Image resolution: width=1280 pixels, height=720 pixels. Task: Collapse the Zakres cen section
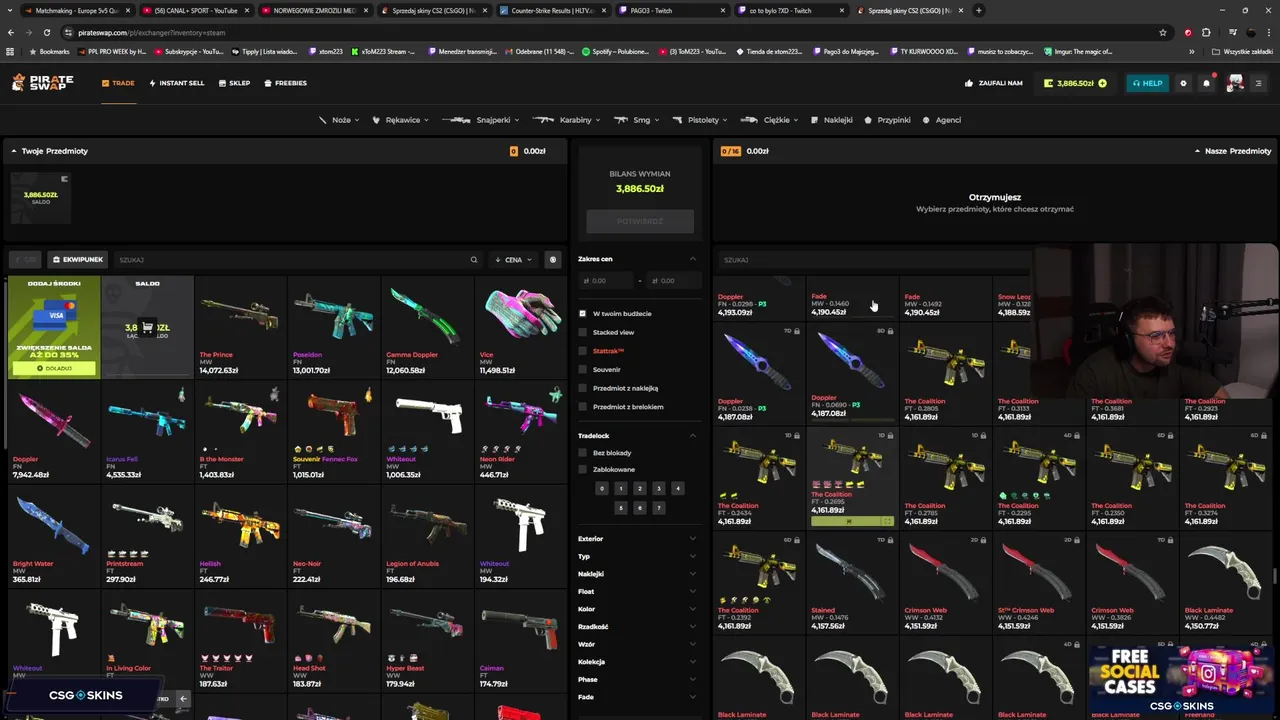pos(692,259)
